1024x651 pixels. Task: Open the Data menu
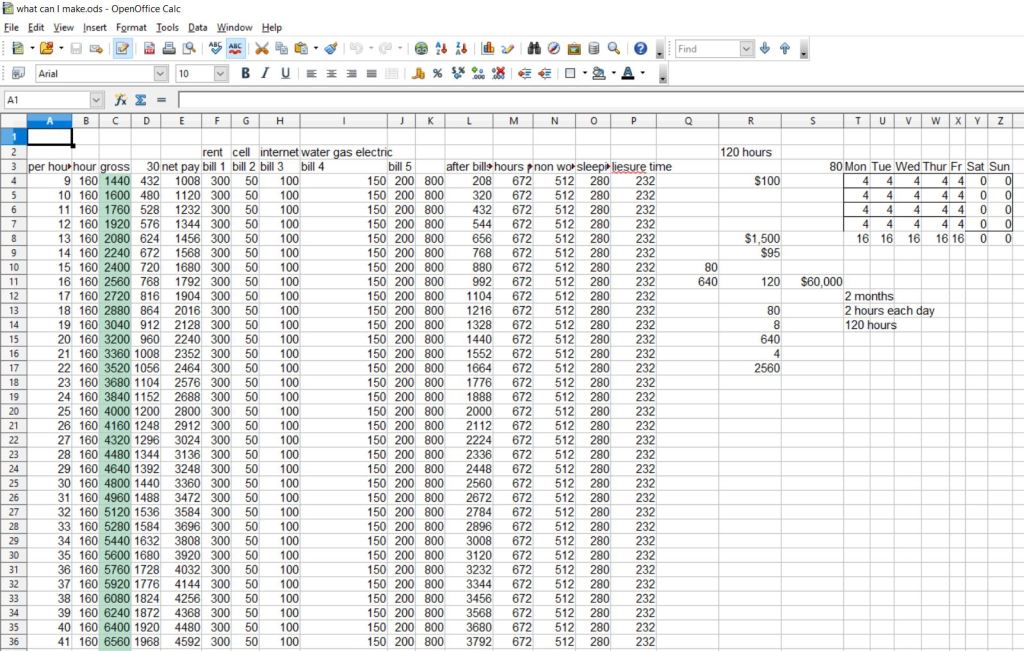(198, 27)
